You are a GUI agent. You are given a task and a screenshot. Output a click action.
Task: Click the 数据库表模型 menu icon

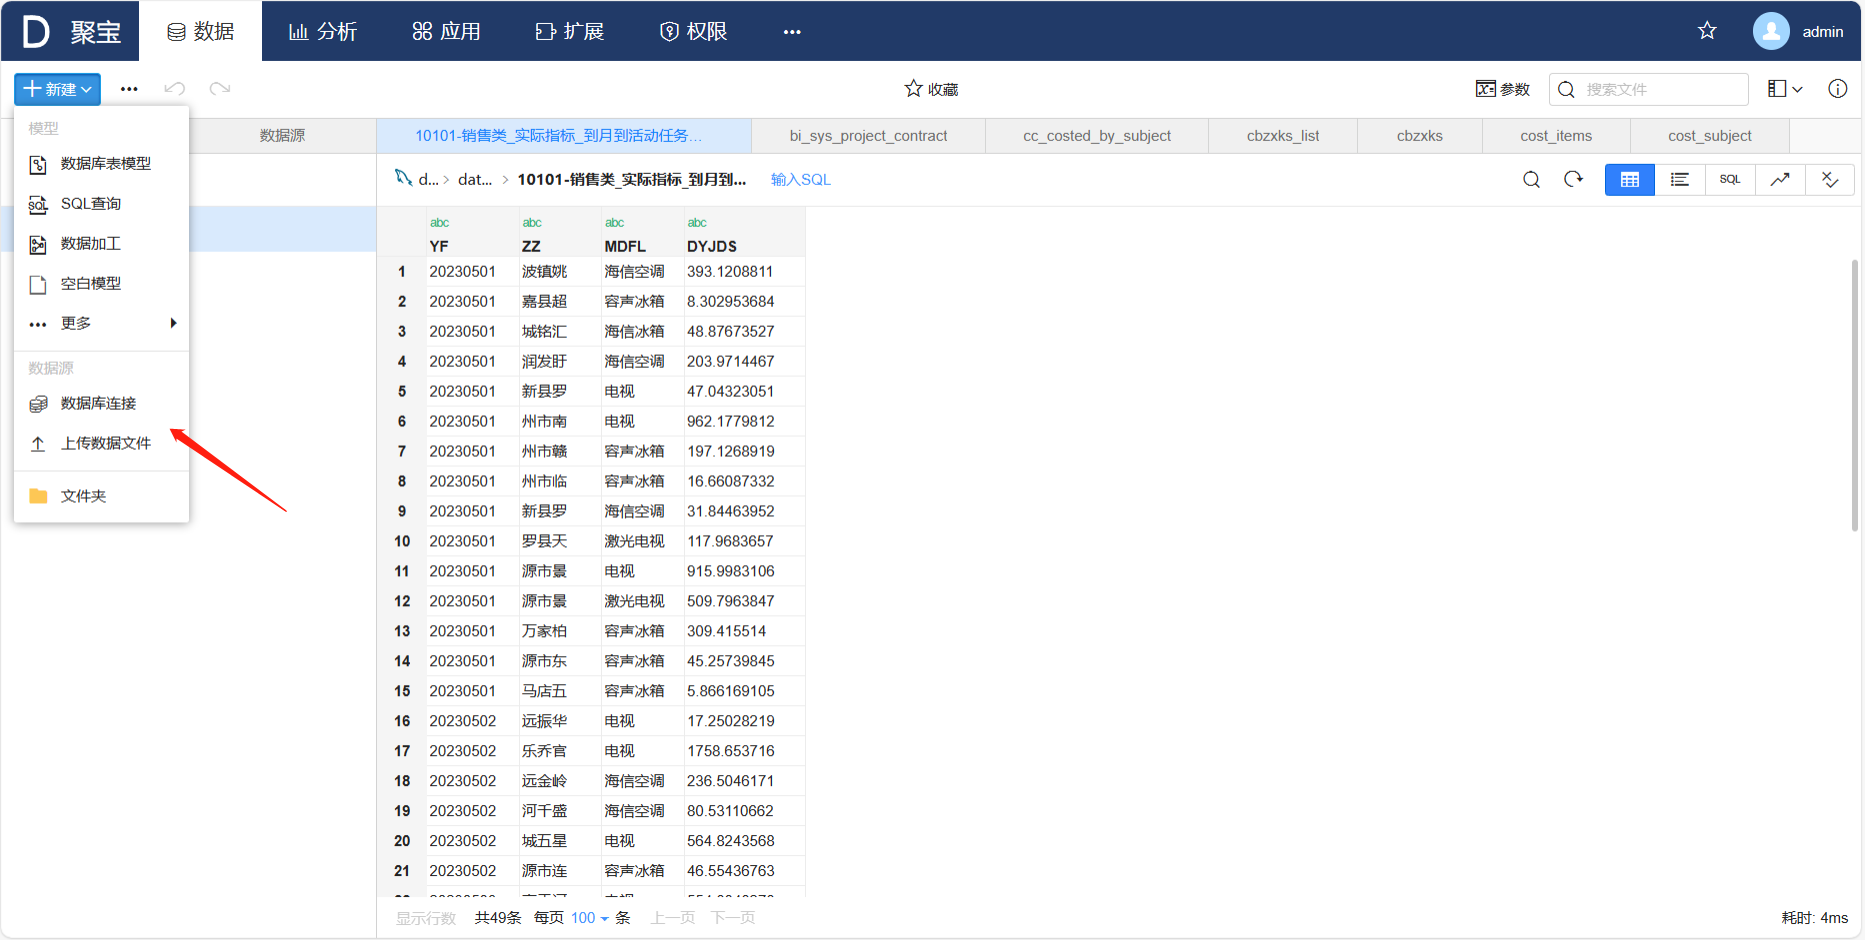tap(38, 164)
